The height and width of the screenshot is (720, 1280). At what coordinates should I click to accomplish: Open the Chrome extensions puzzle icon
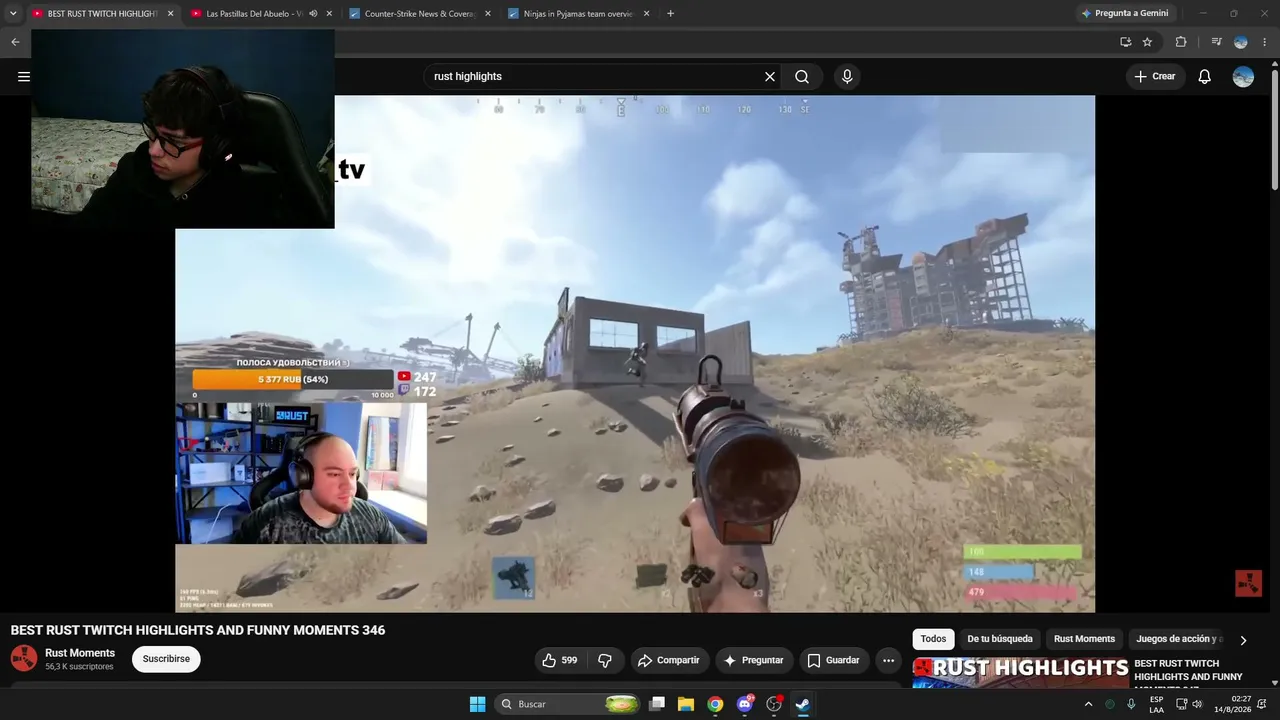[1181, 42]
